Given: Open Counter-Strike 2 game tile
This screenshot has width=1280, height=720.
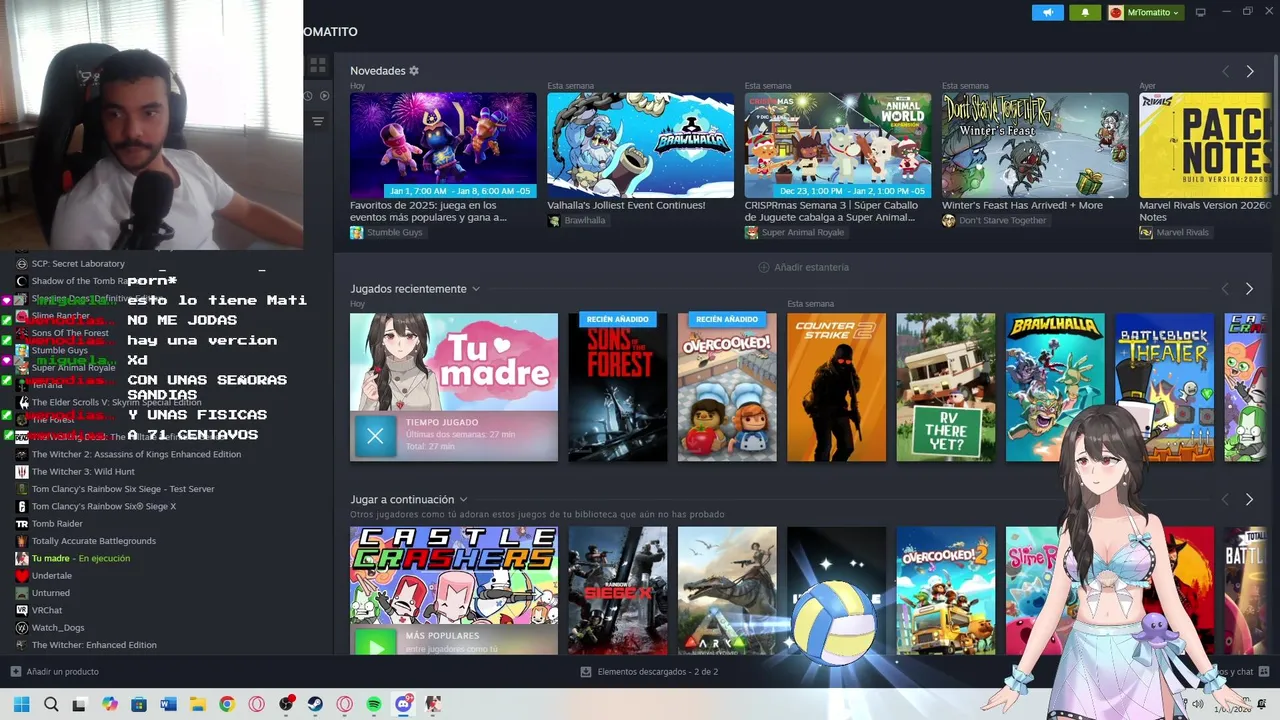Looking at the screenshot, I should pos(836,387).
